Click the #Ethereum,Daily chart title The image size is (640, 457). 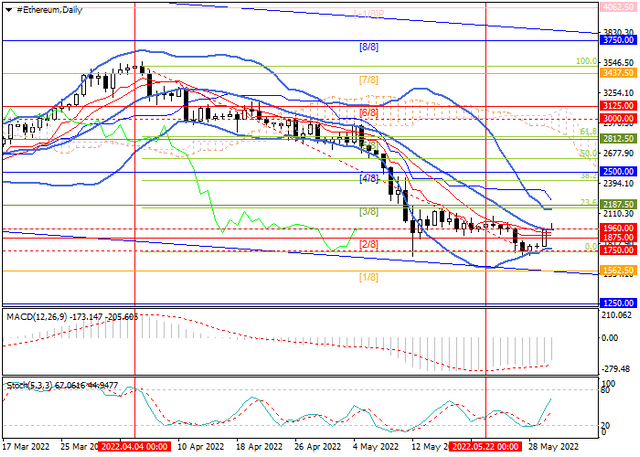tap(49, 10)
